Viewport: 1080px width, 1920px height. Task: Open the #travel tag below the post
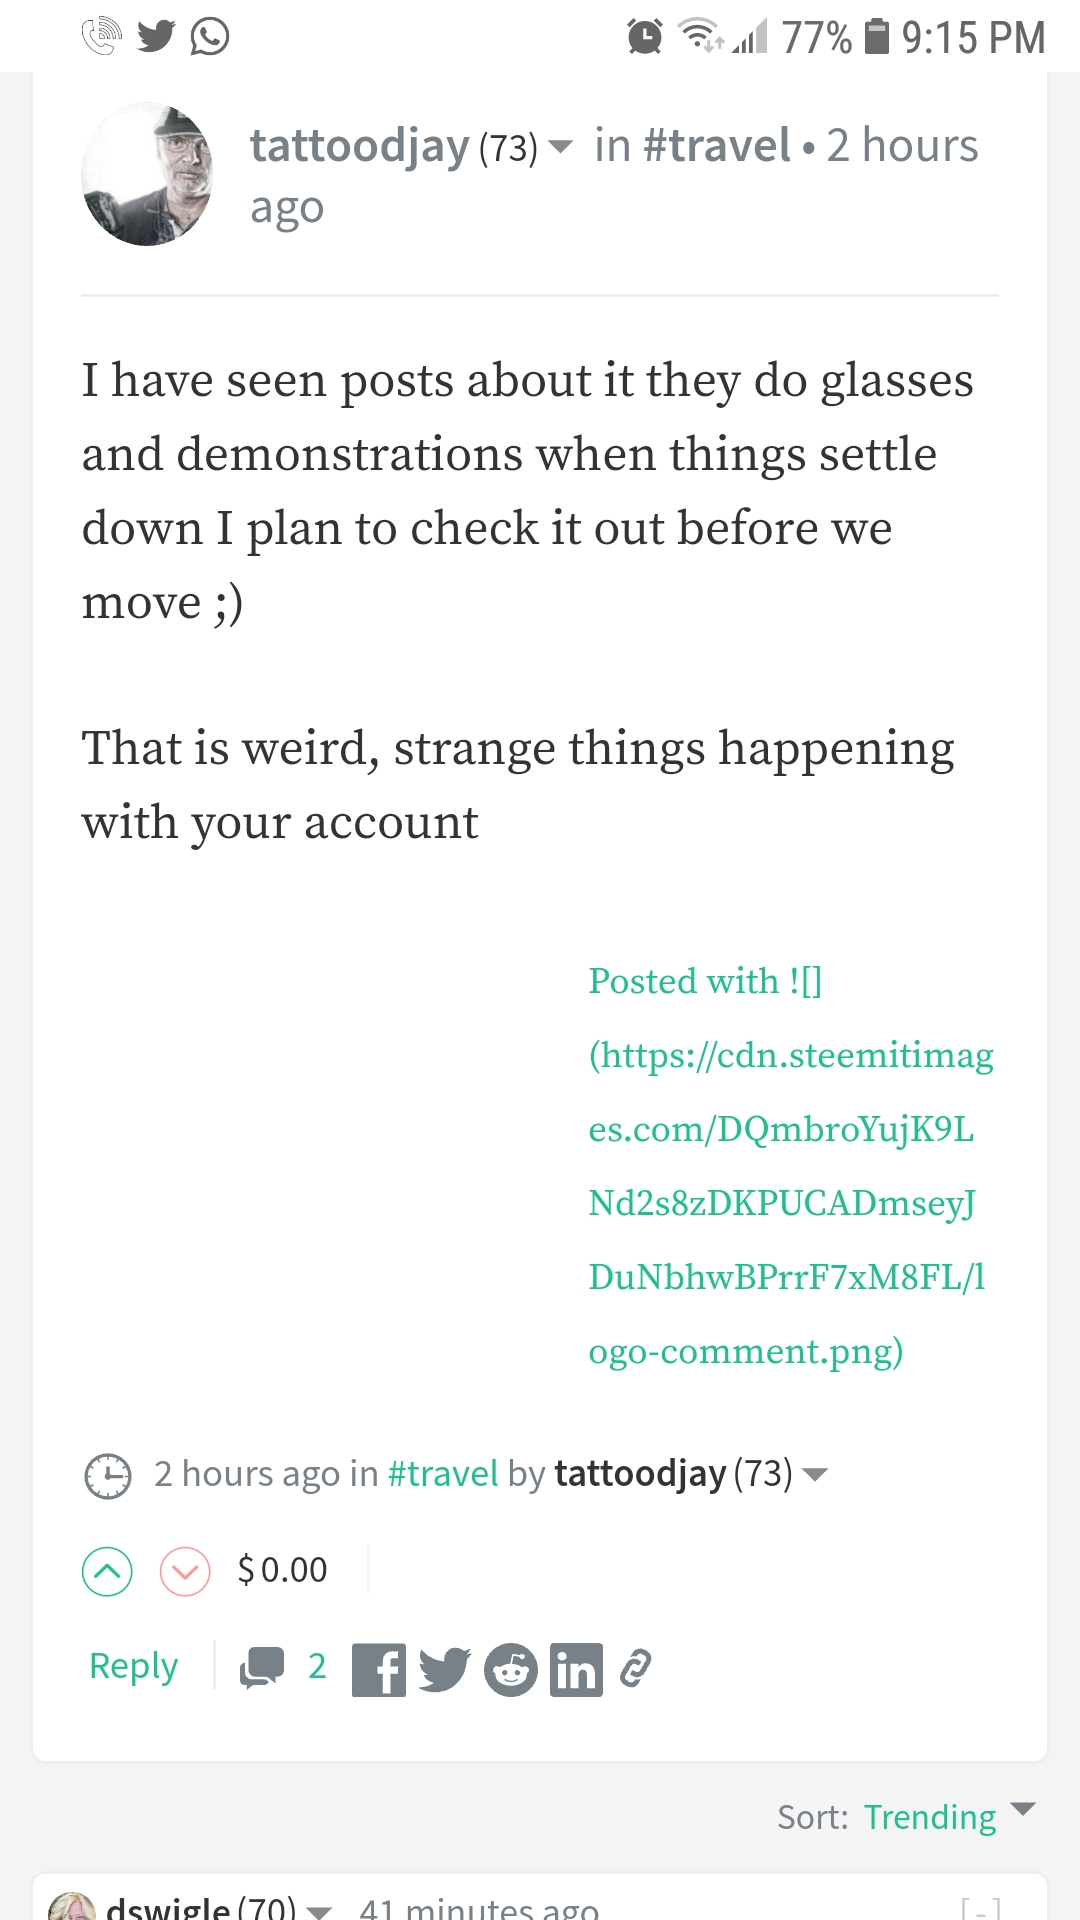[442, 1474]
